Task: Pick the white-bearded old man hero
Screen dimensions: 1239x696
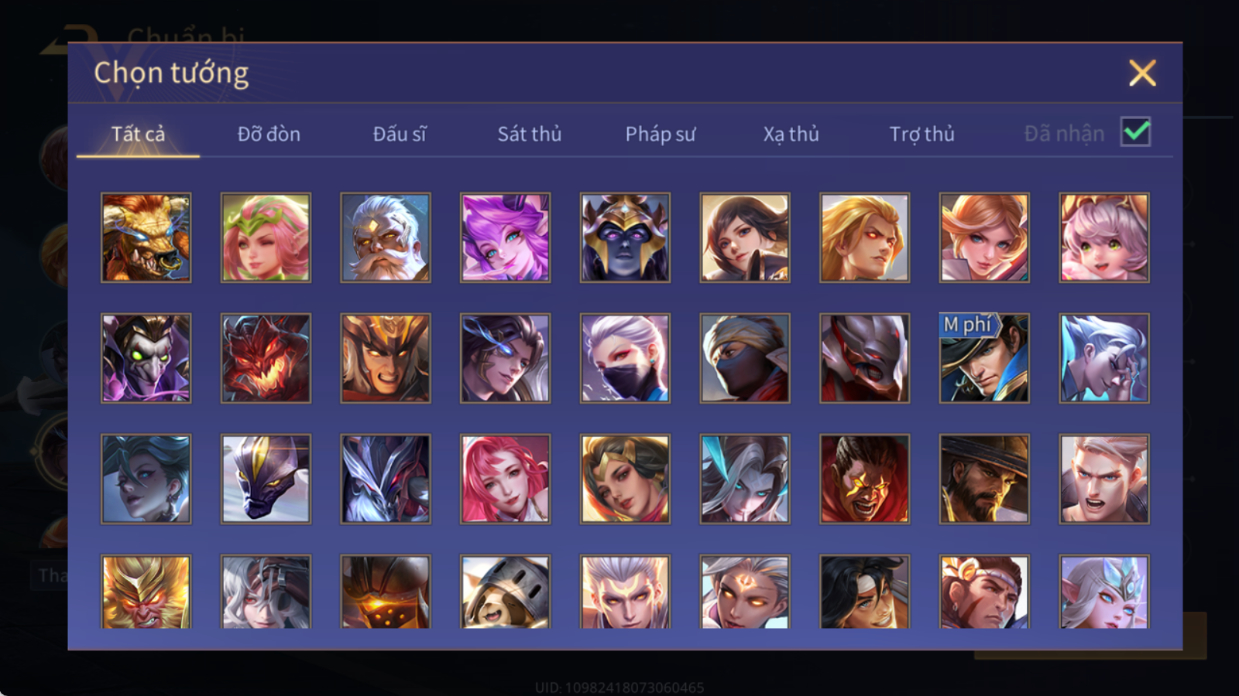Action: click(385, 238)
